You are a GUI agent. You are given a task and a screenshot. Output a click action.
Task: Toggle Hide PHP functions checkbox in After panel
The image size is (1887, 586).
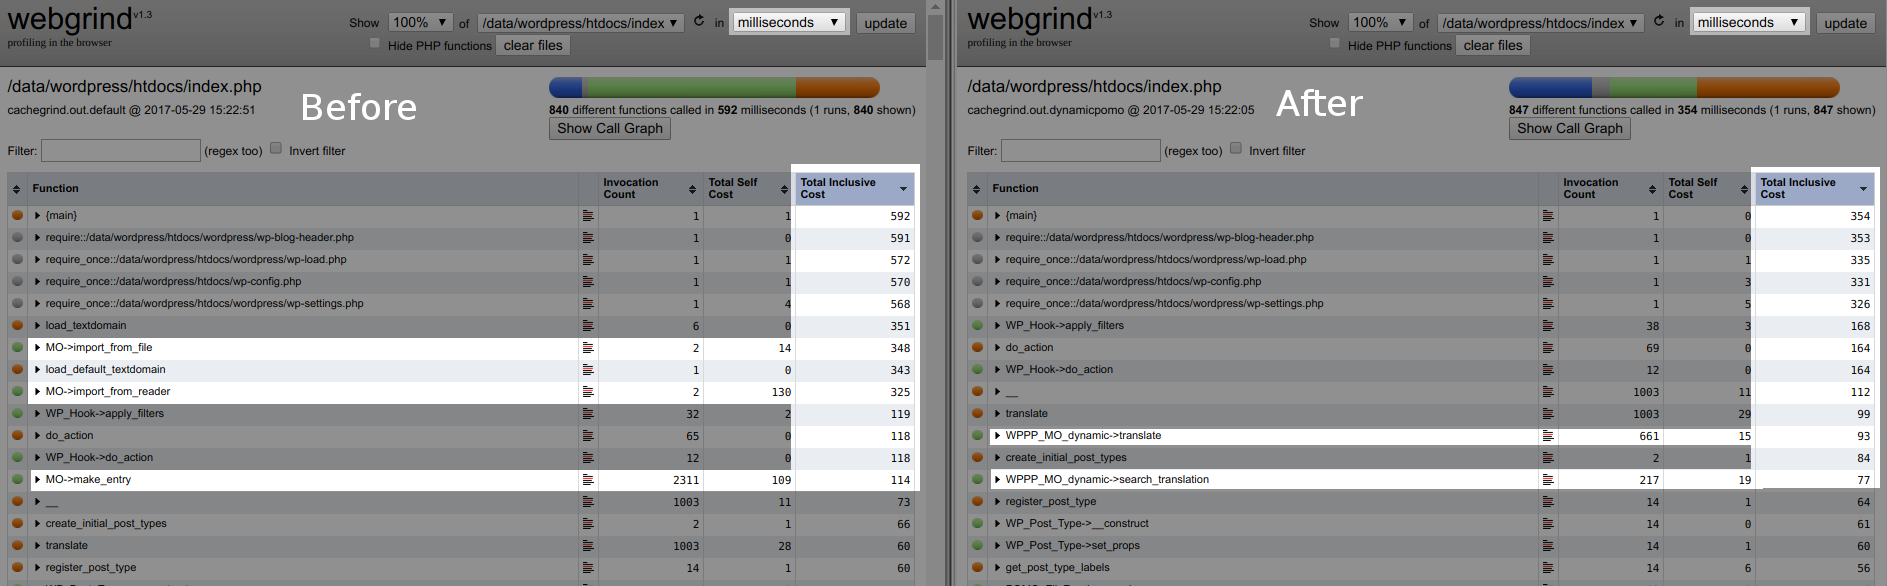point(1335,43)
